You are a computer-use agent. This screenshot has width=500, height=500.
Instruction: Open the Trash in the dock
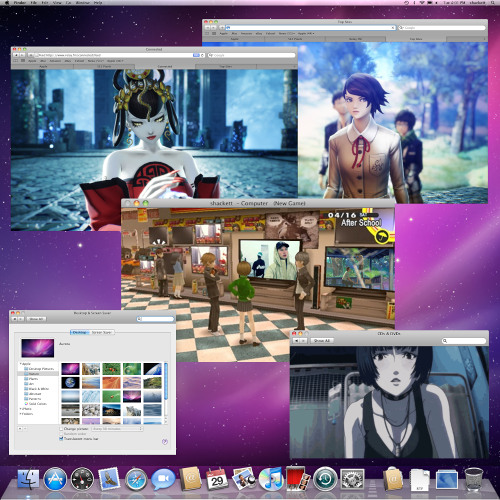click(x=474, y=479)
